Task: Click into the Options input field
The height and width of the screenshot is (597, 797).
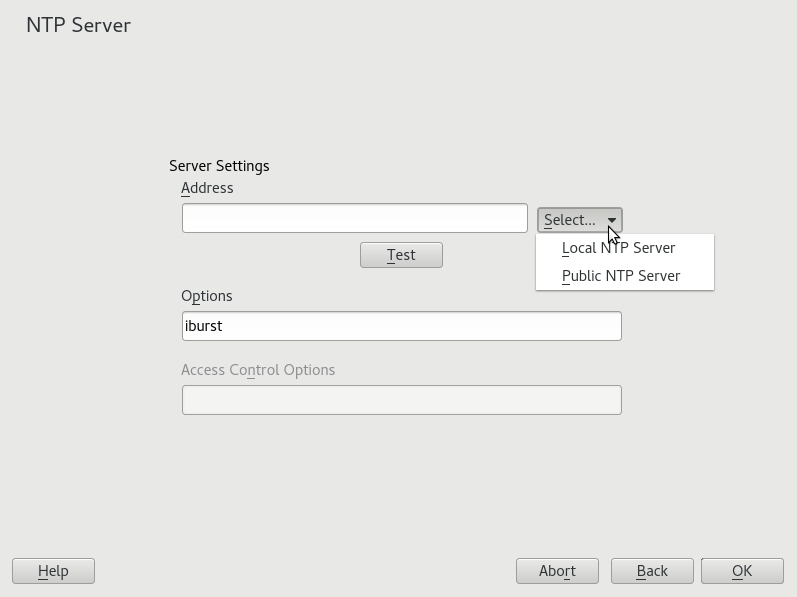Action: tap(401, 326)
